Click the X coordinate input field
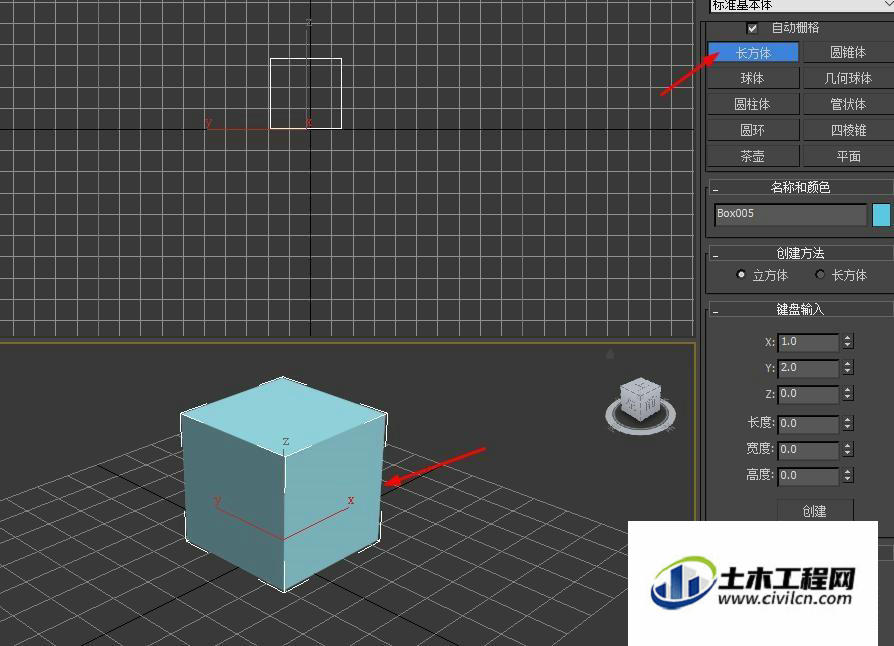 [x=808, y=342]
